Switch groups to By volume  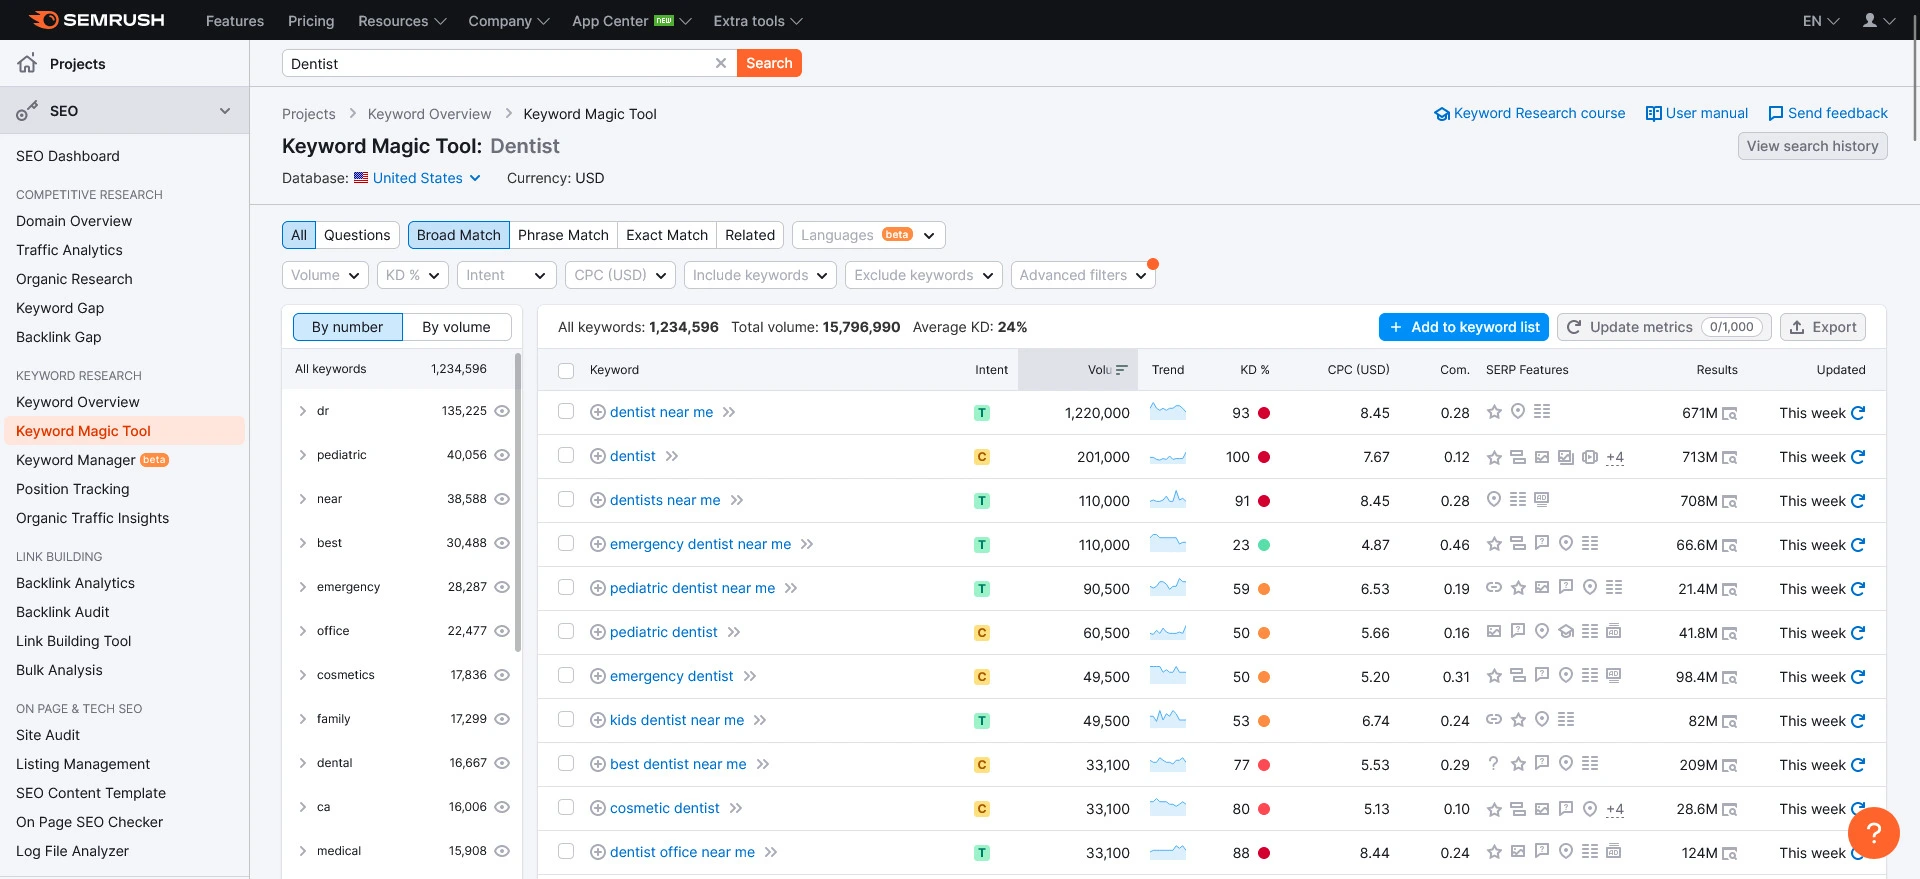(456, 327)
